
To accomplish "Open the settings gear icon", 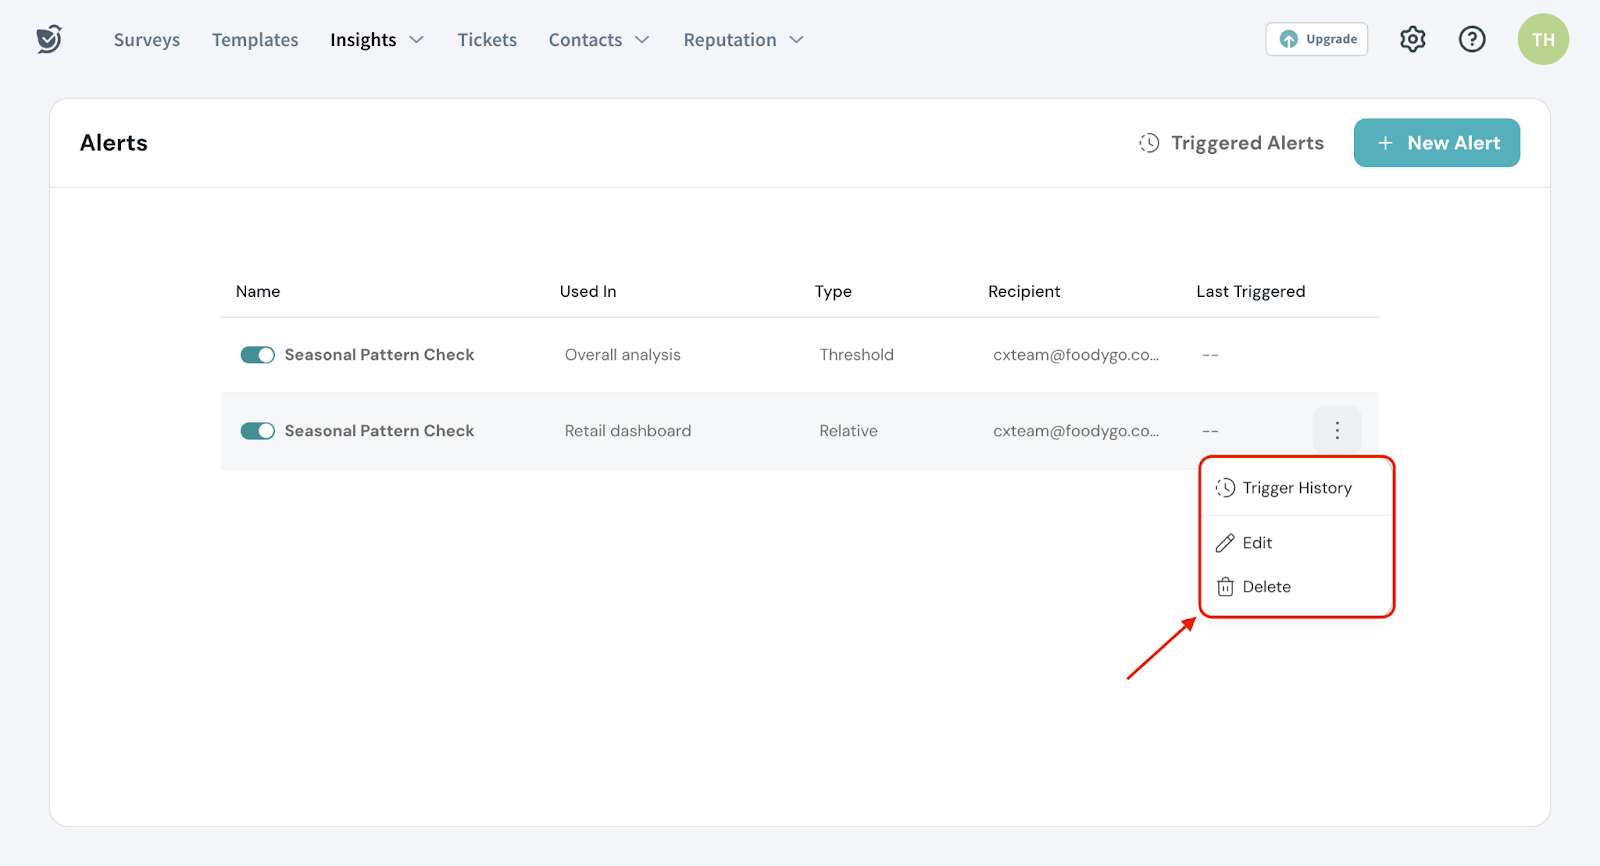I will (1412, 39).
